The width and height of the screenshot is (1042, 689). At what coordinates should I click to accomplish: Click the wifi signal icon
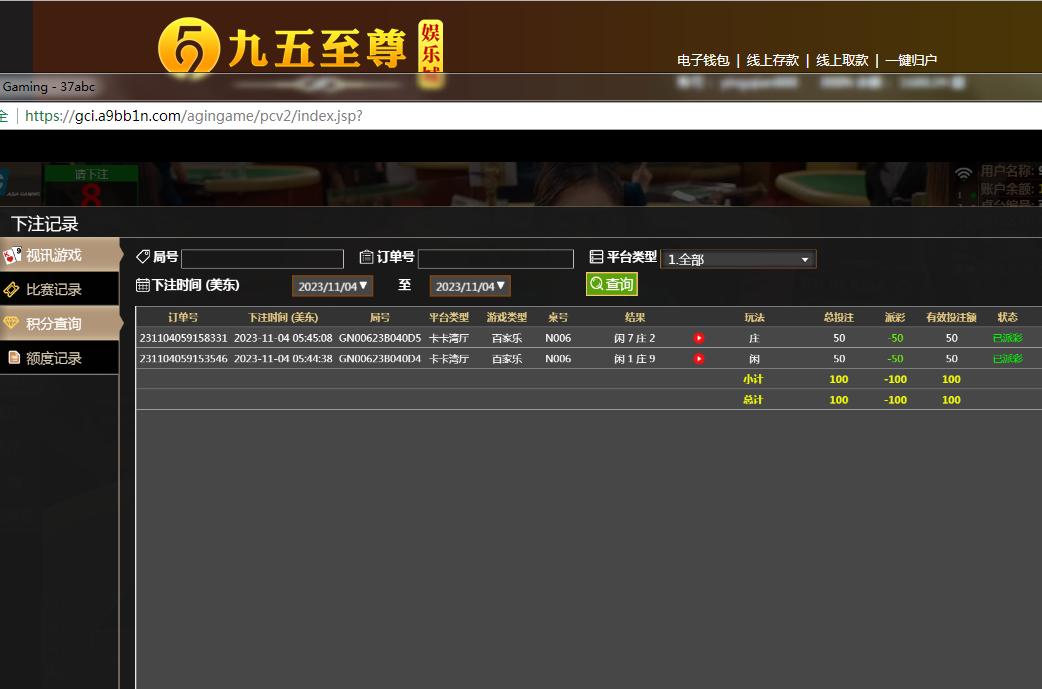tap(964, 174)
